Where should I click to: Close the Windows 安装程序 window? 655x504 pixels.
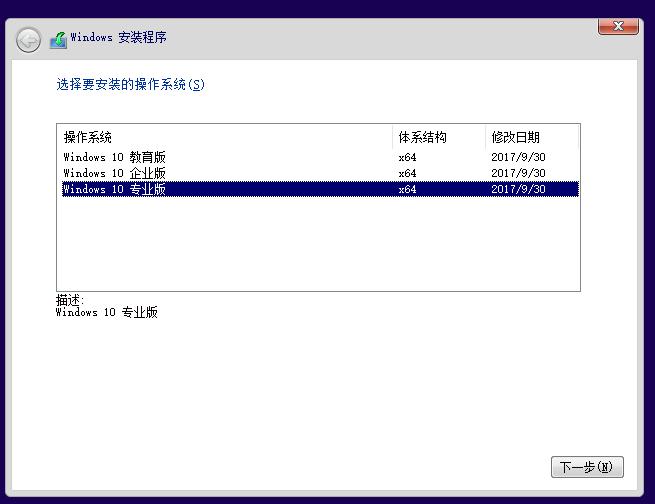coord(618,26)
